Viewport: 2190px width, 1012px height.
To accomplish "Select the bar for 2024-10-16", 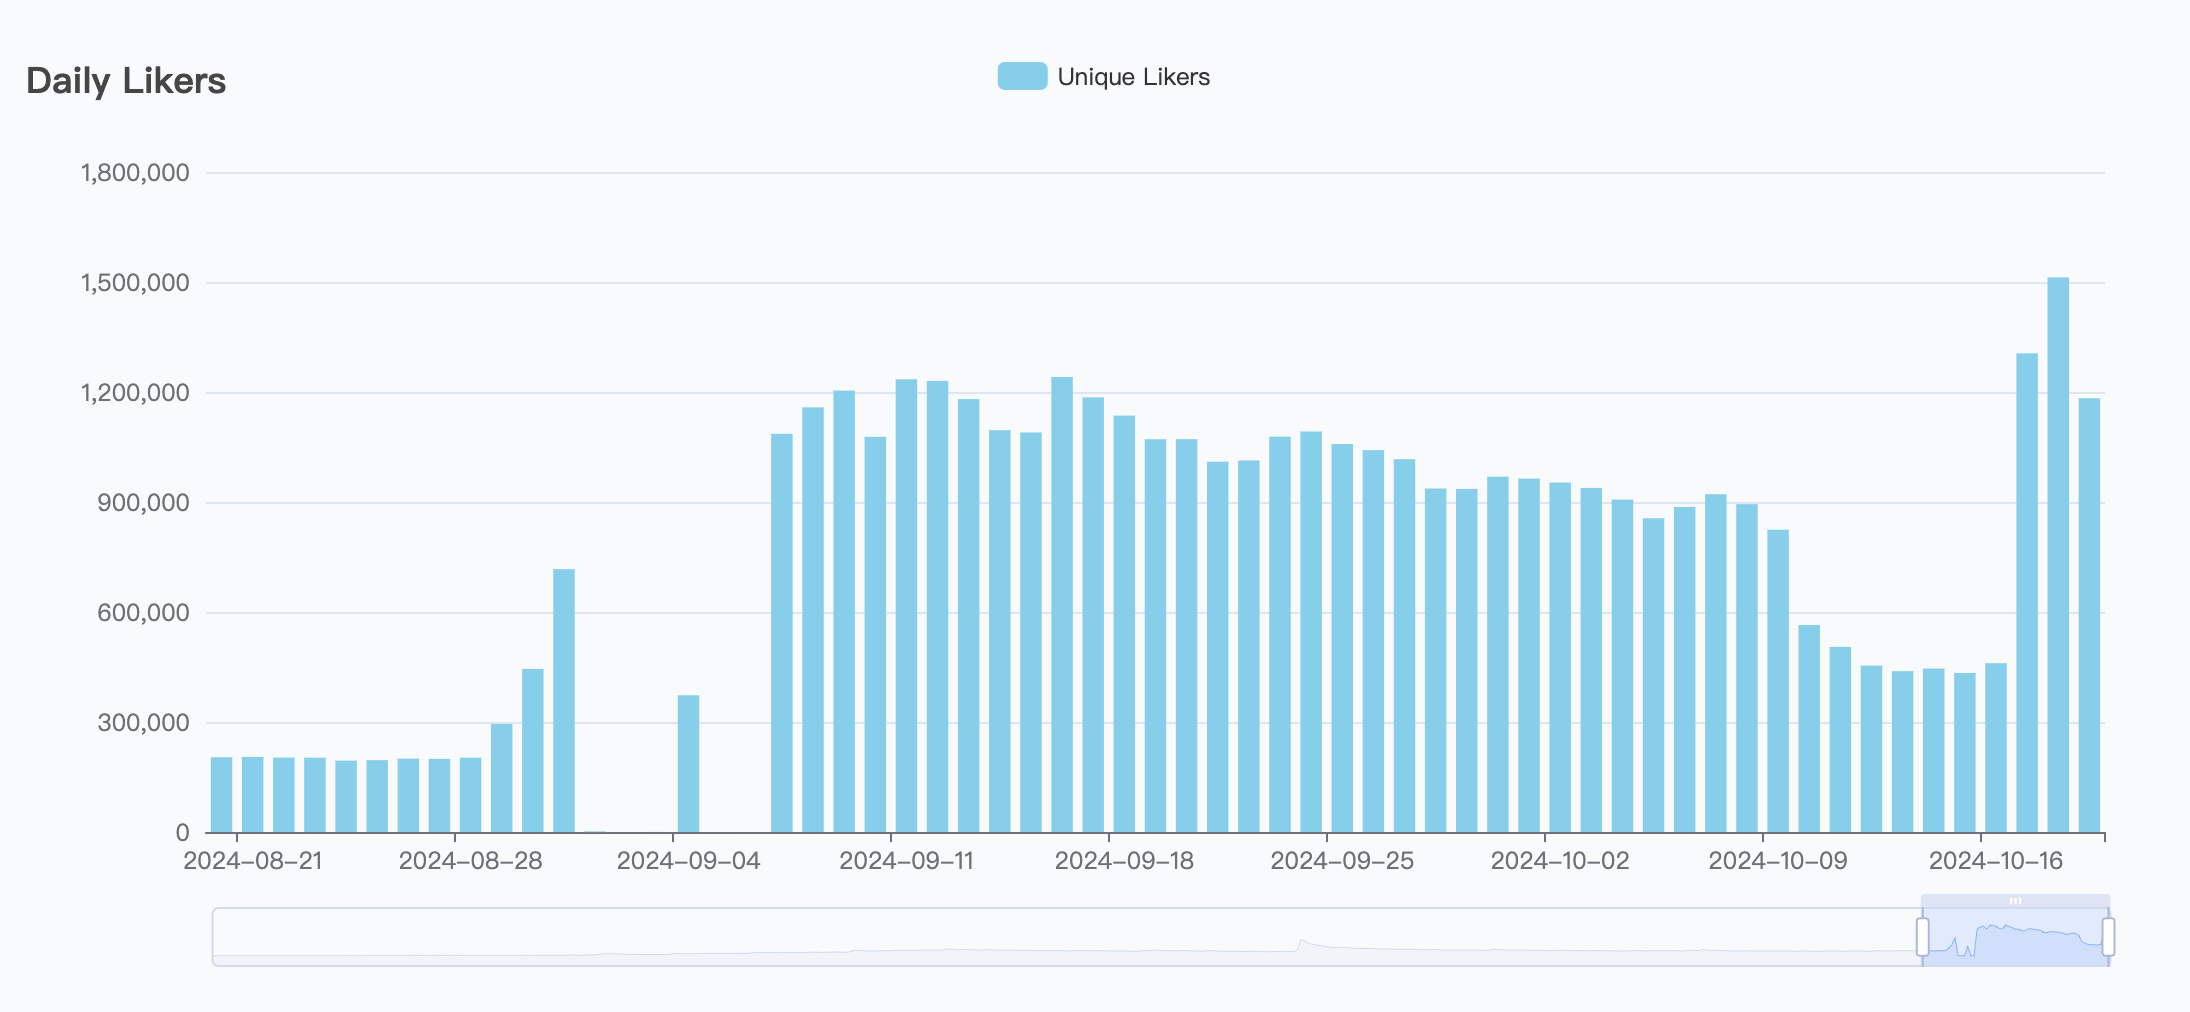I will (x=1996, y=748).
